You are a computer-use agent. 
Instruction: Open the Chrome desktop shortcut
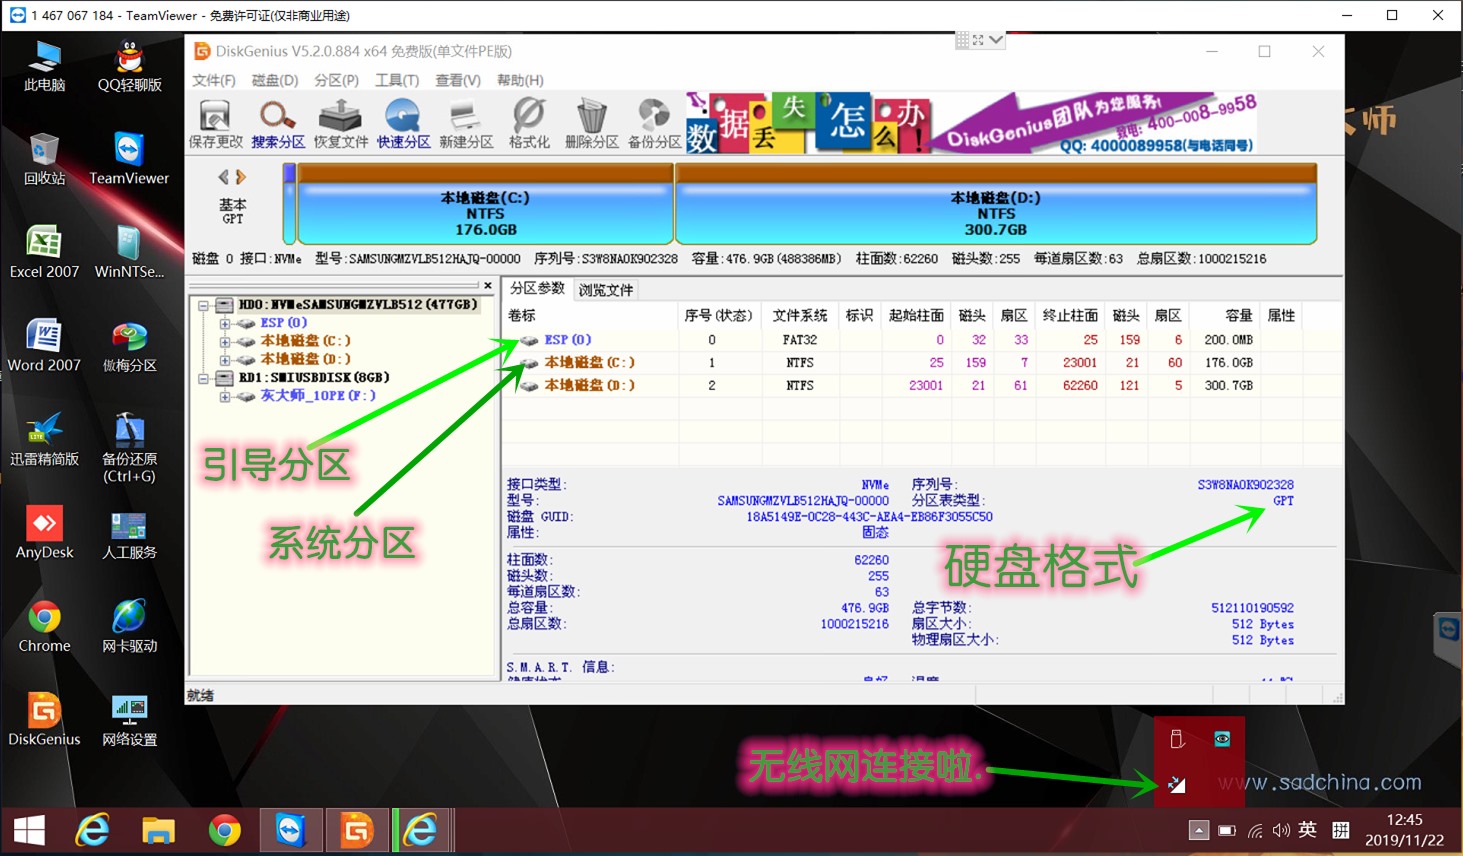44,626
